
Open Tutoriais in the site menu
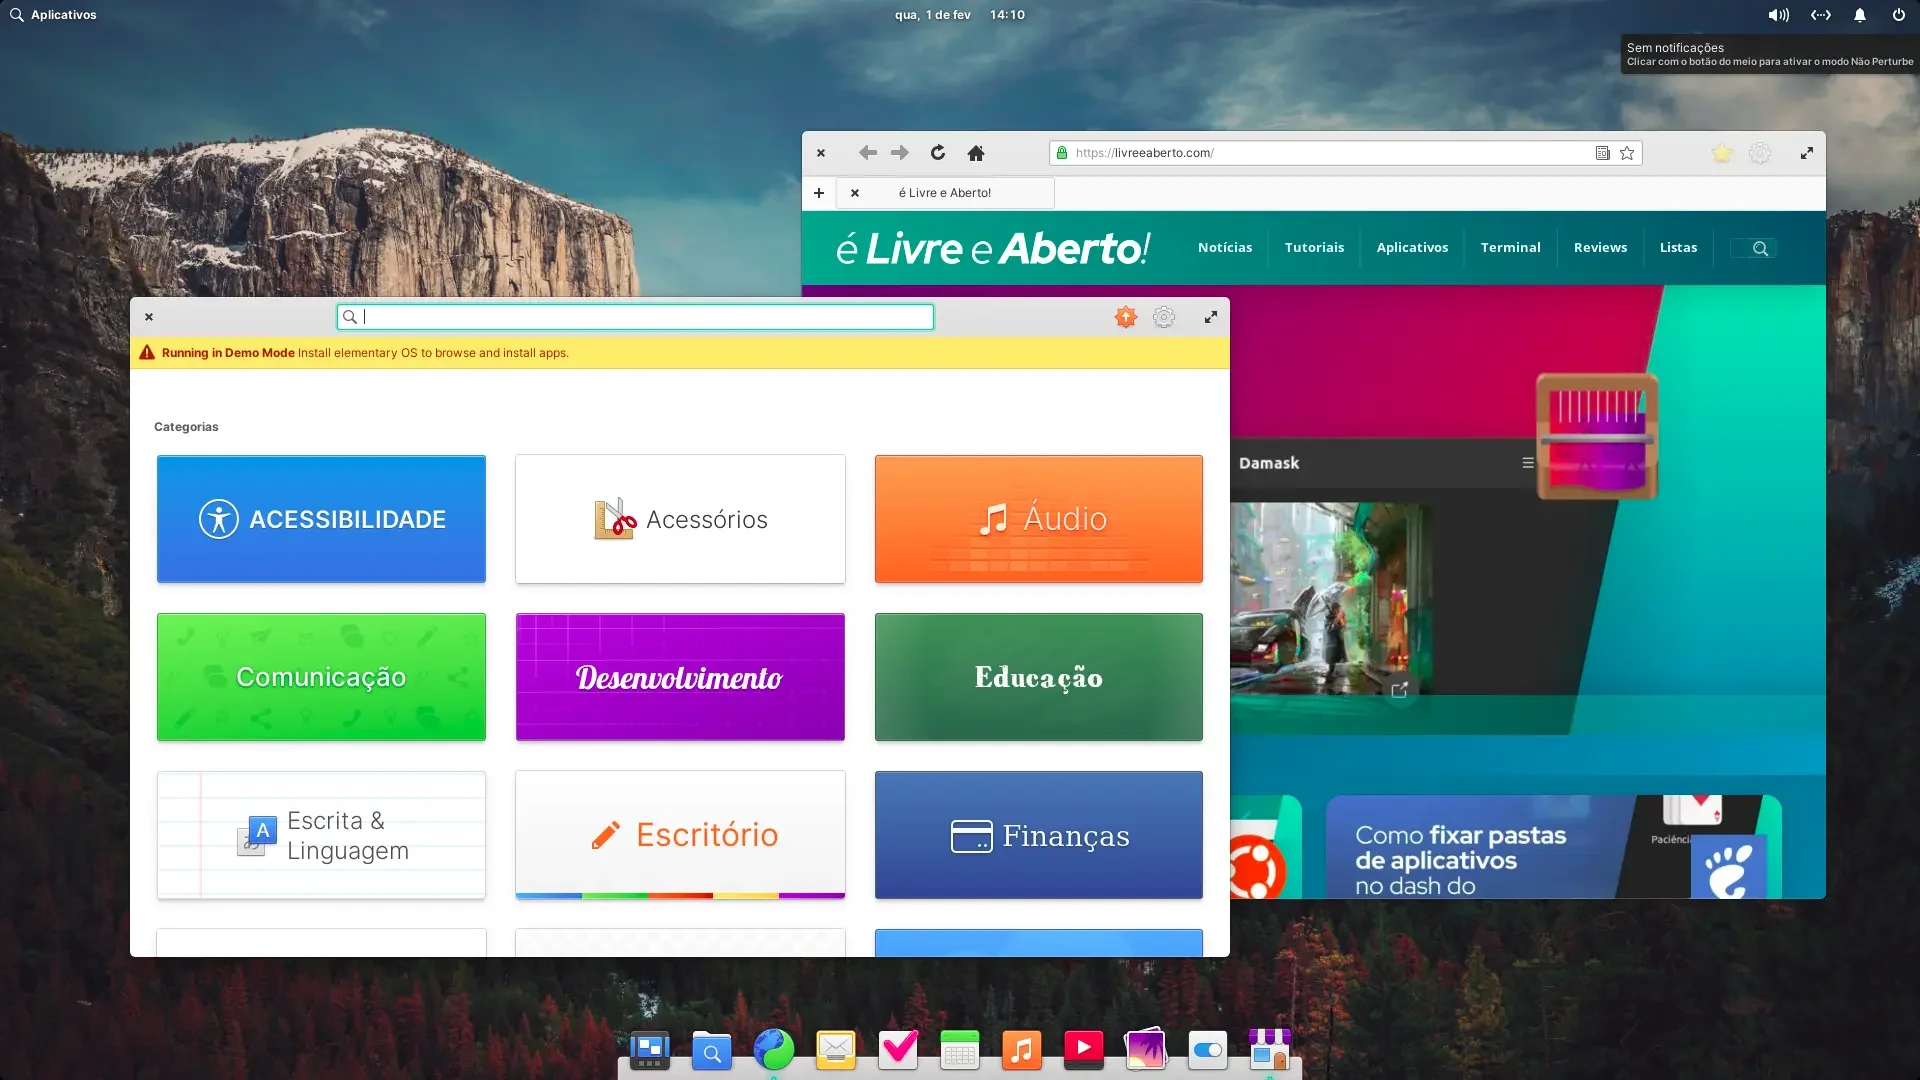click(x=1314, y=248)
